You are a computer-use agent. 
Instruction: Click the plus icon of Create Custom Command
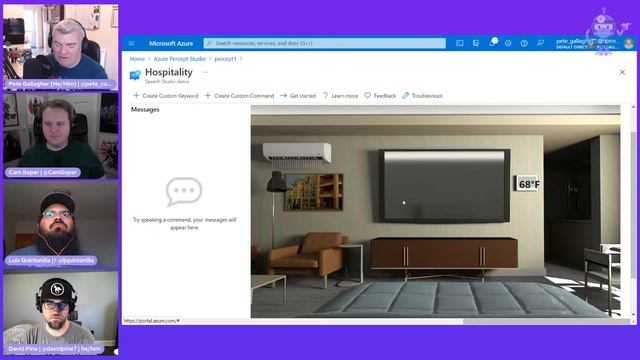click(208, 96)
